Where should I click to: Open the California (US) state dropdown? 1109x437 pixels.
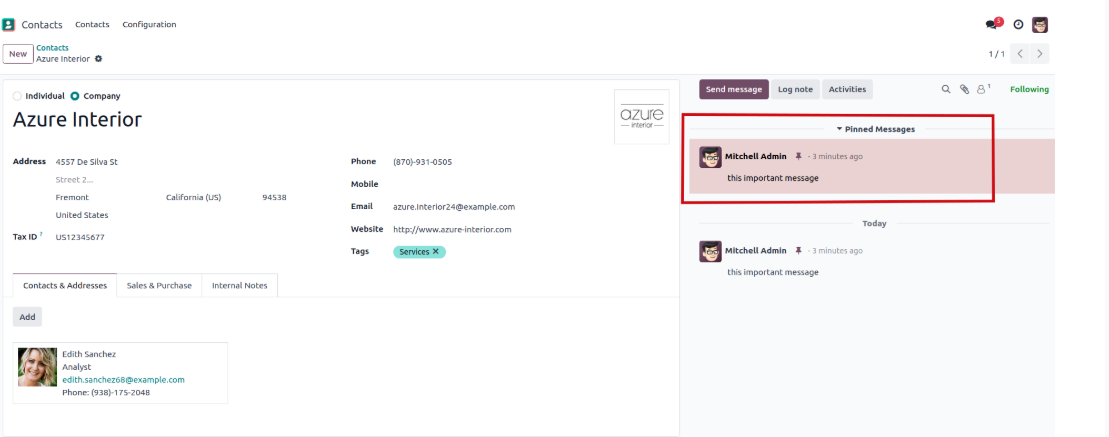click(193, 197)
